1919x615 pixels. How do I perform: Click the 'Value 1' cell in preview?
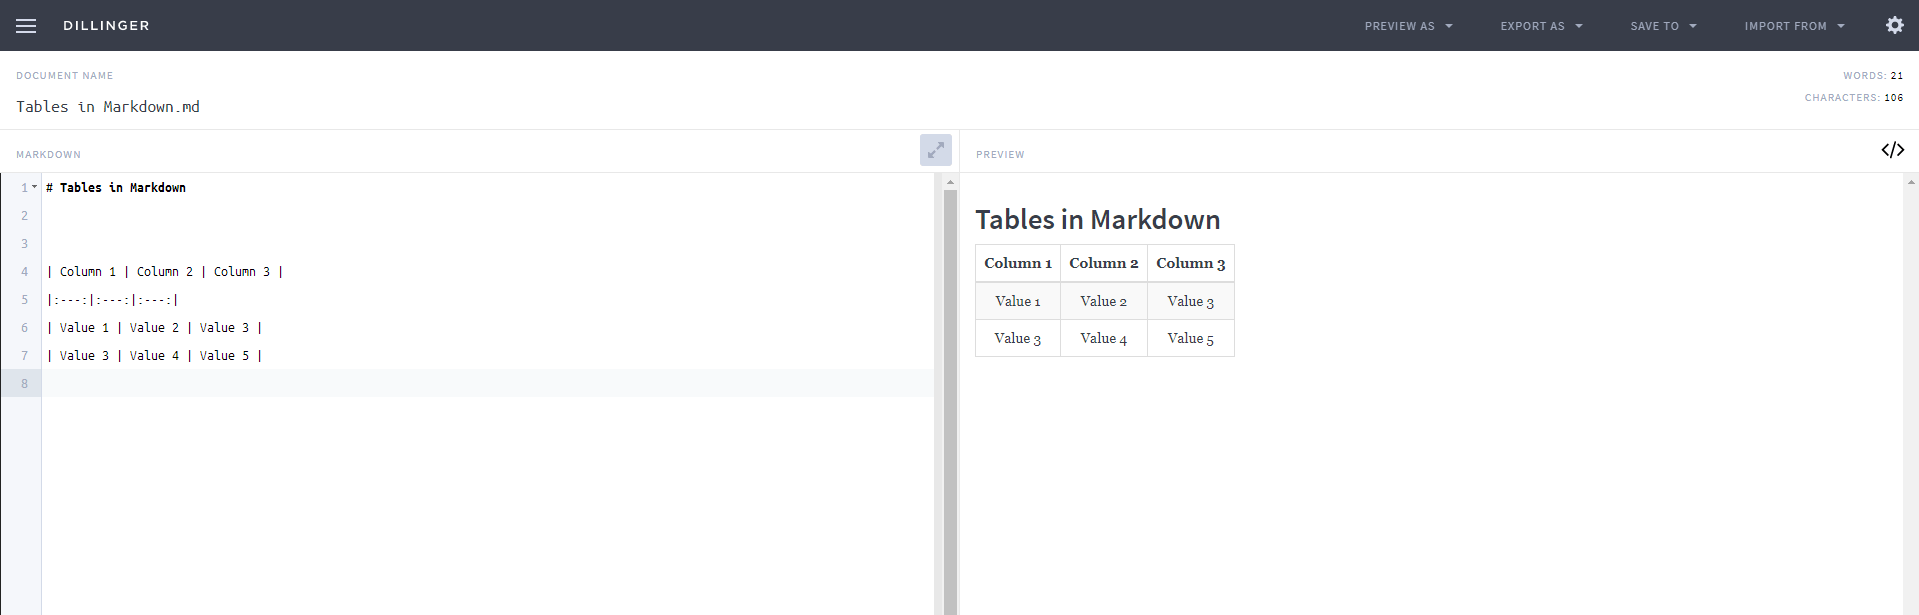click(1018, 301)
